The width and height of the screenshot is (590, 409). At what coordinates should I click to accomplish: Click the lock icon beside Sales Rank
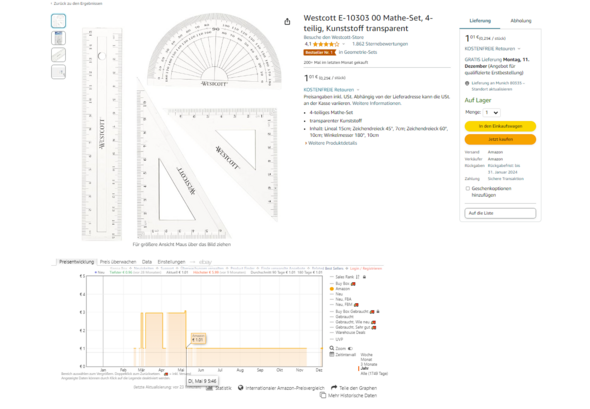[364, 277]
